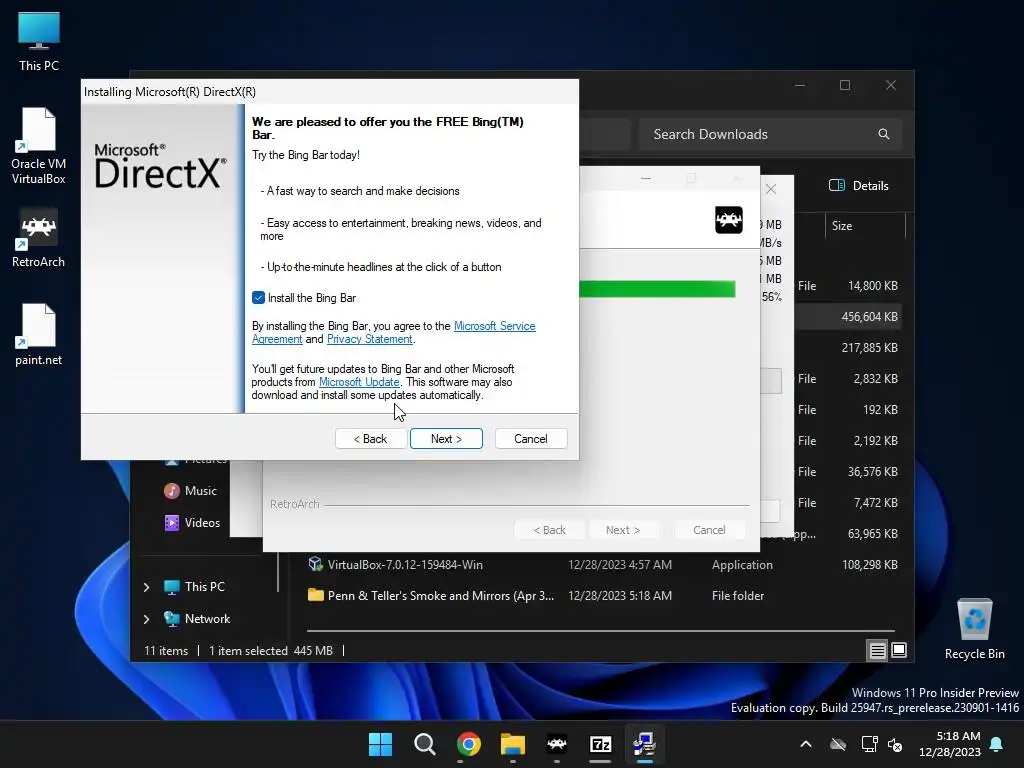This screenshot has height=768, width=1024.
Task: Open the notification bell icon
Action: [x=997, y=744]
